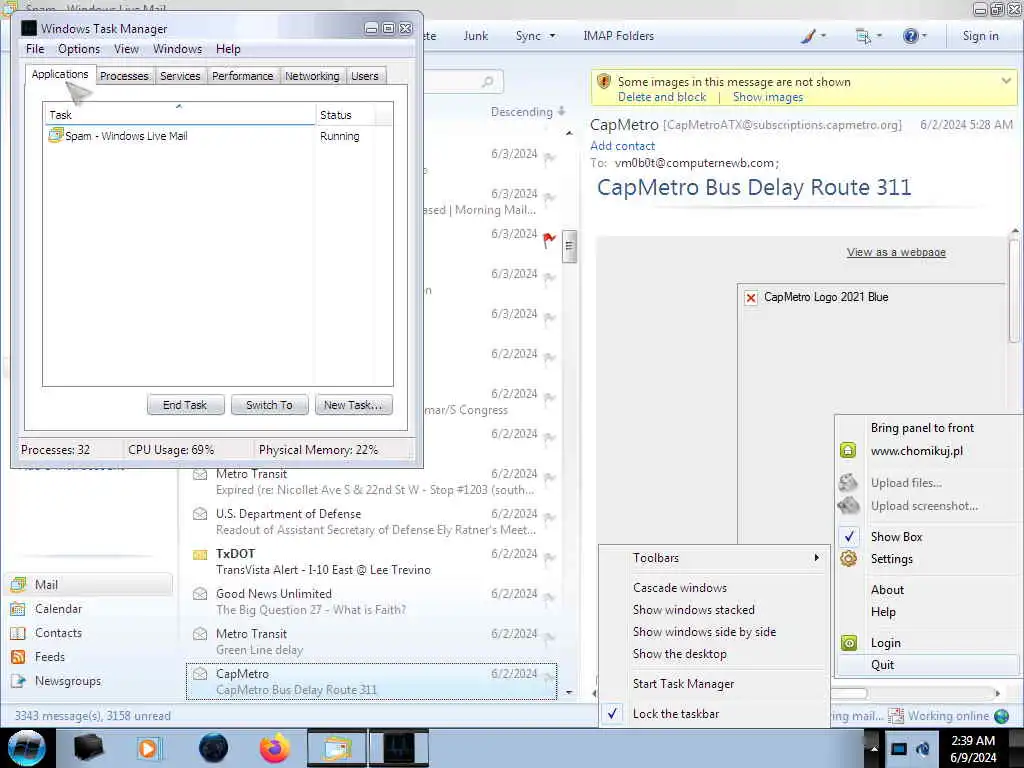Open dropdown next to help icon
1024x768 pixels.
tap(924, 36)
